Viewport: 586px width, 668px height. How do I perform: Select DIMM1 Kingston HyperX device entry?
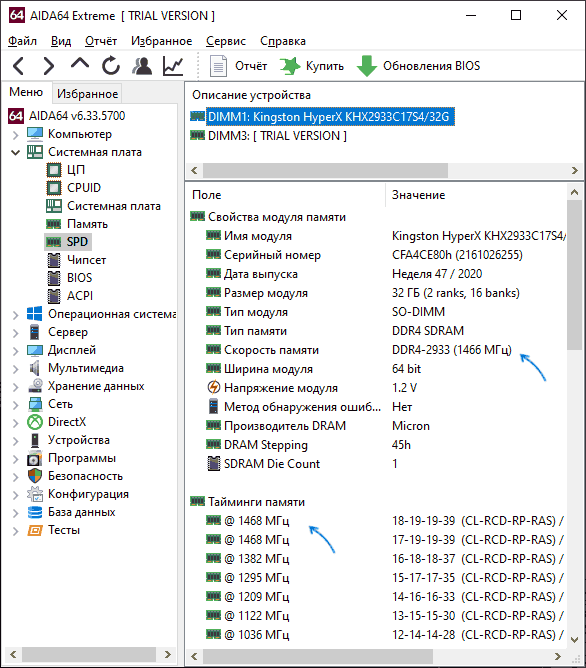pyautogui.click(x=322, y=117)
